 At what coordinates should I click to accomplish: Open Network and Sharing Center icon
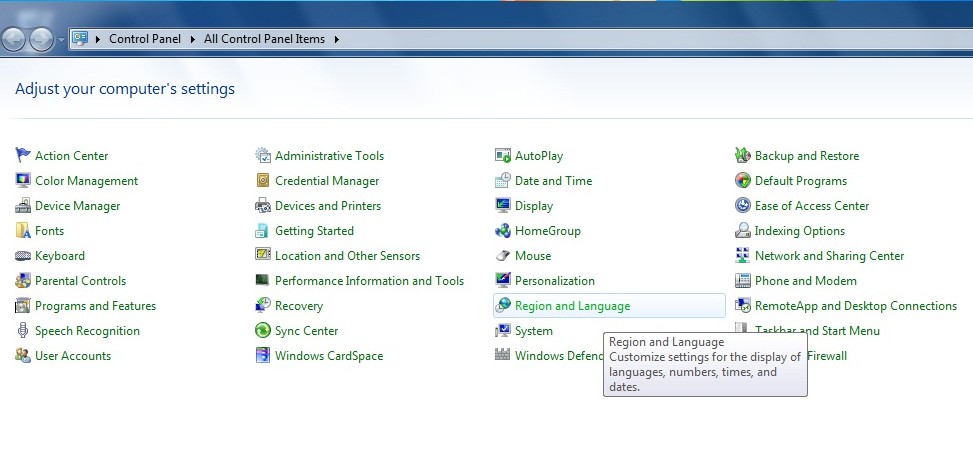click(743, 256)
